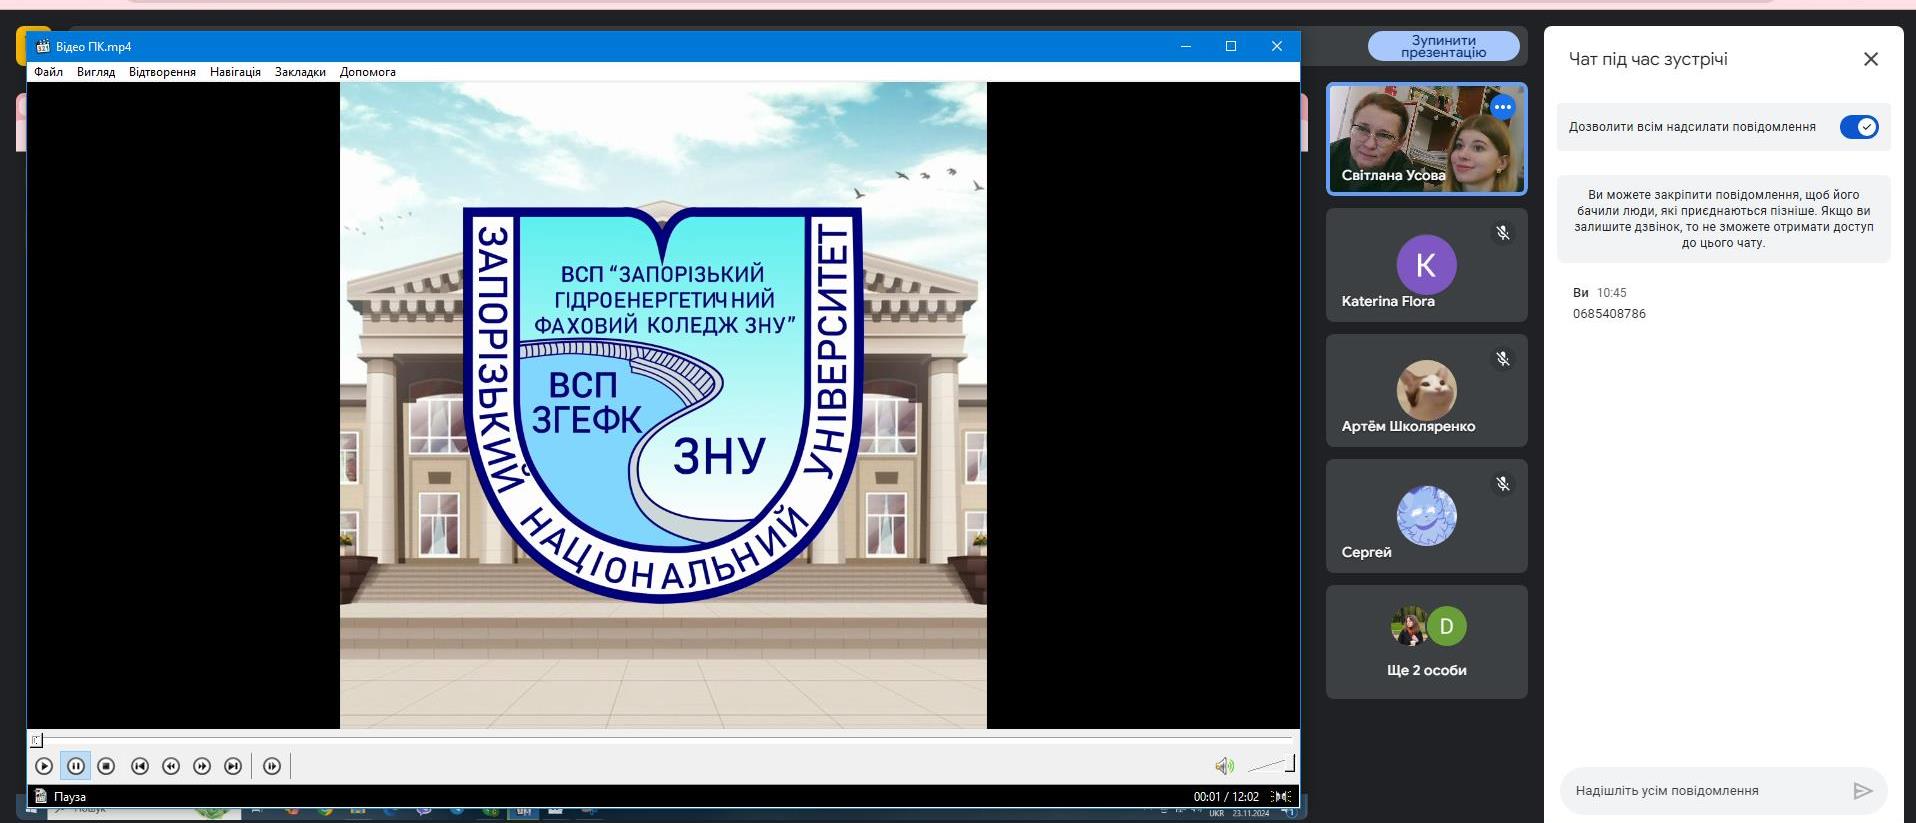Click the status bar file icon

tap(41, 796)
